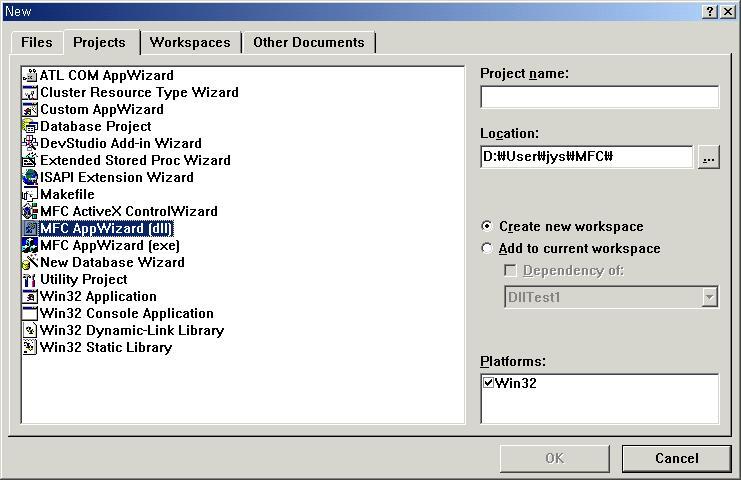Choose Win32 Console Application label

tap(127, 313)
